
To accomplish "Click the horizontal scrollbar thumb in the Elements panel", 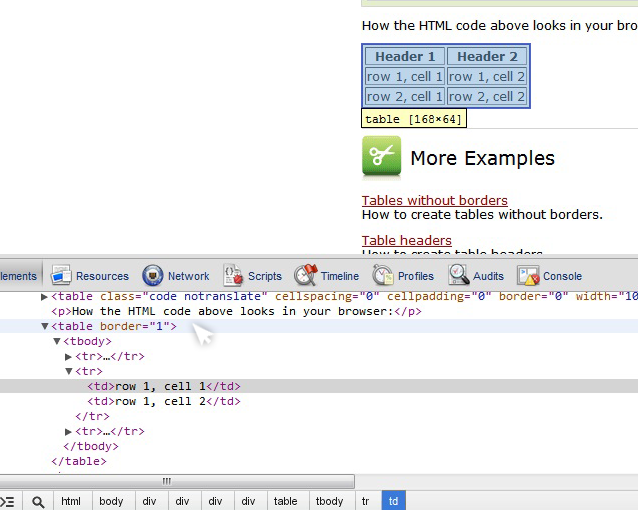I will (x=176, y=482).
